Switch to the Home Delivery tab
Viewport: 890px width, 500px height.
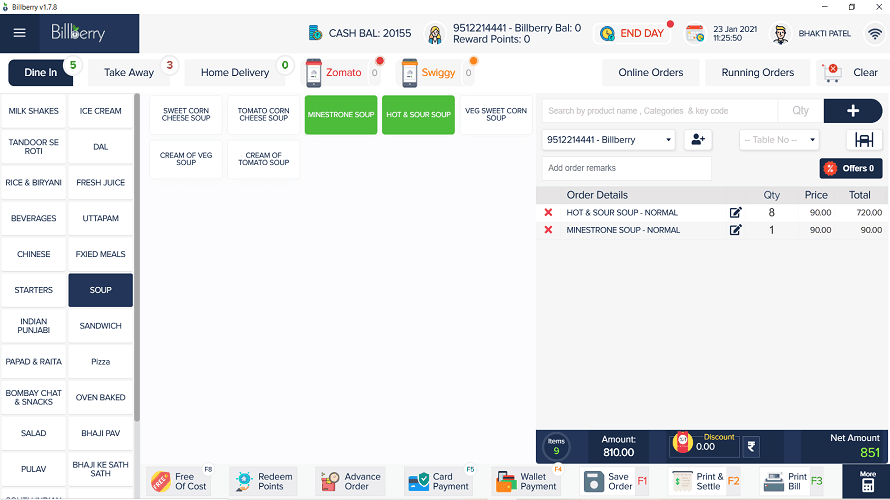click(x=235, y=73)
